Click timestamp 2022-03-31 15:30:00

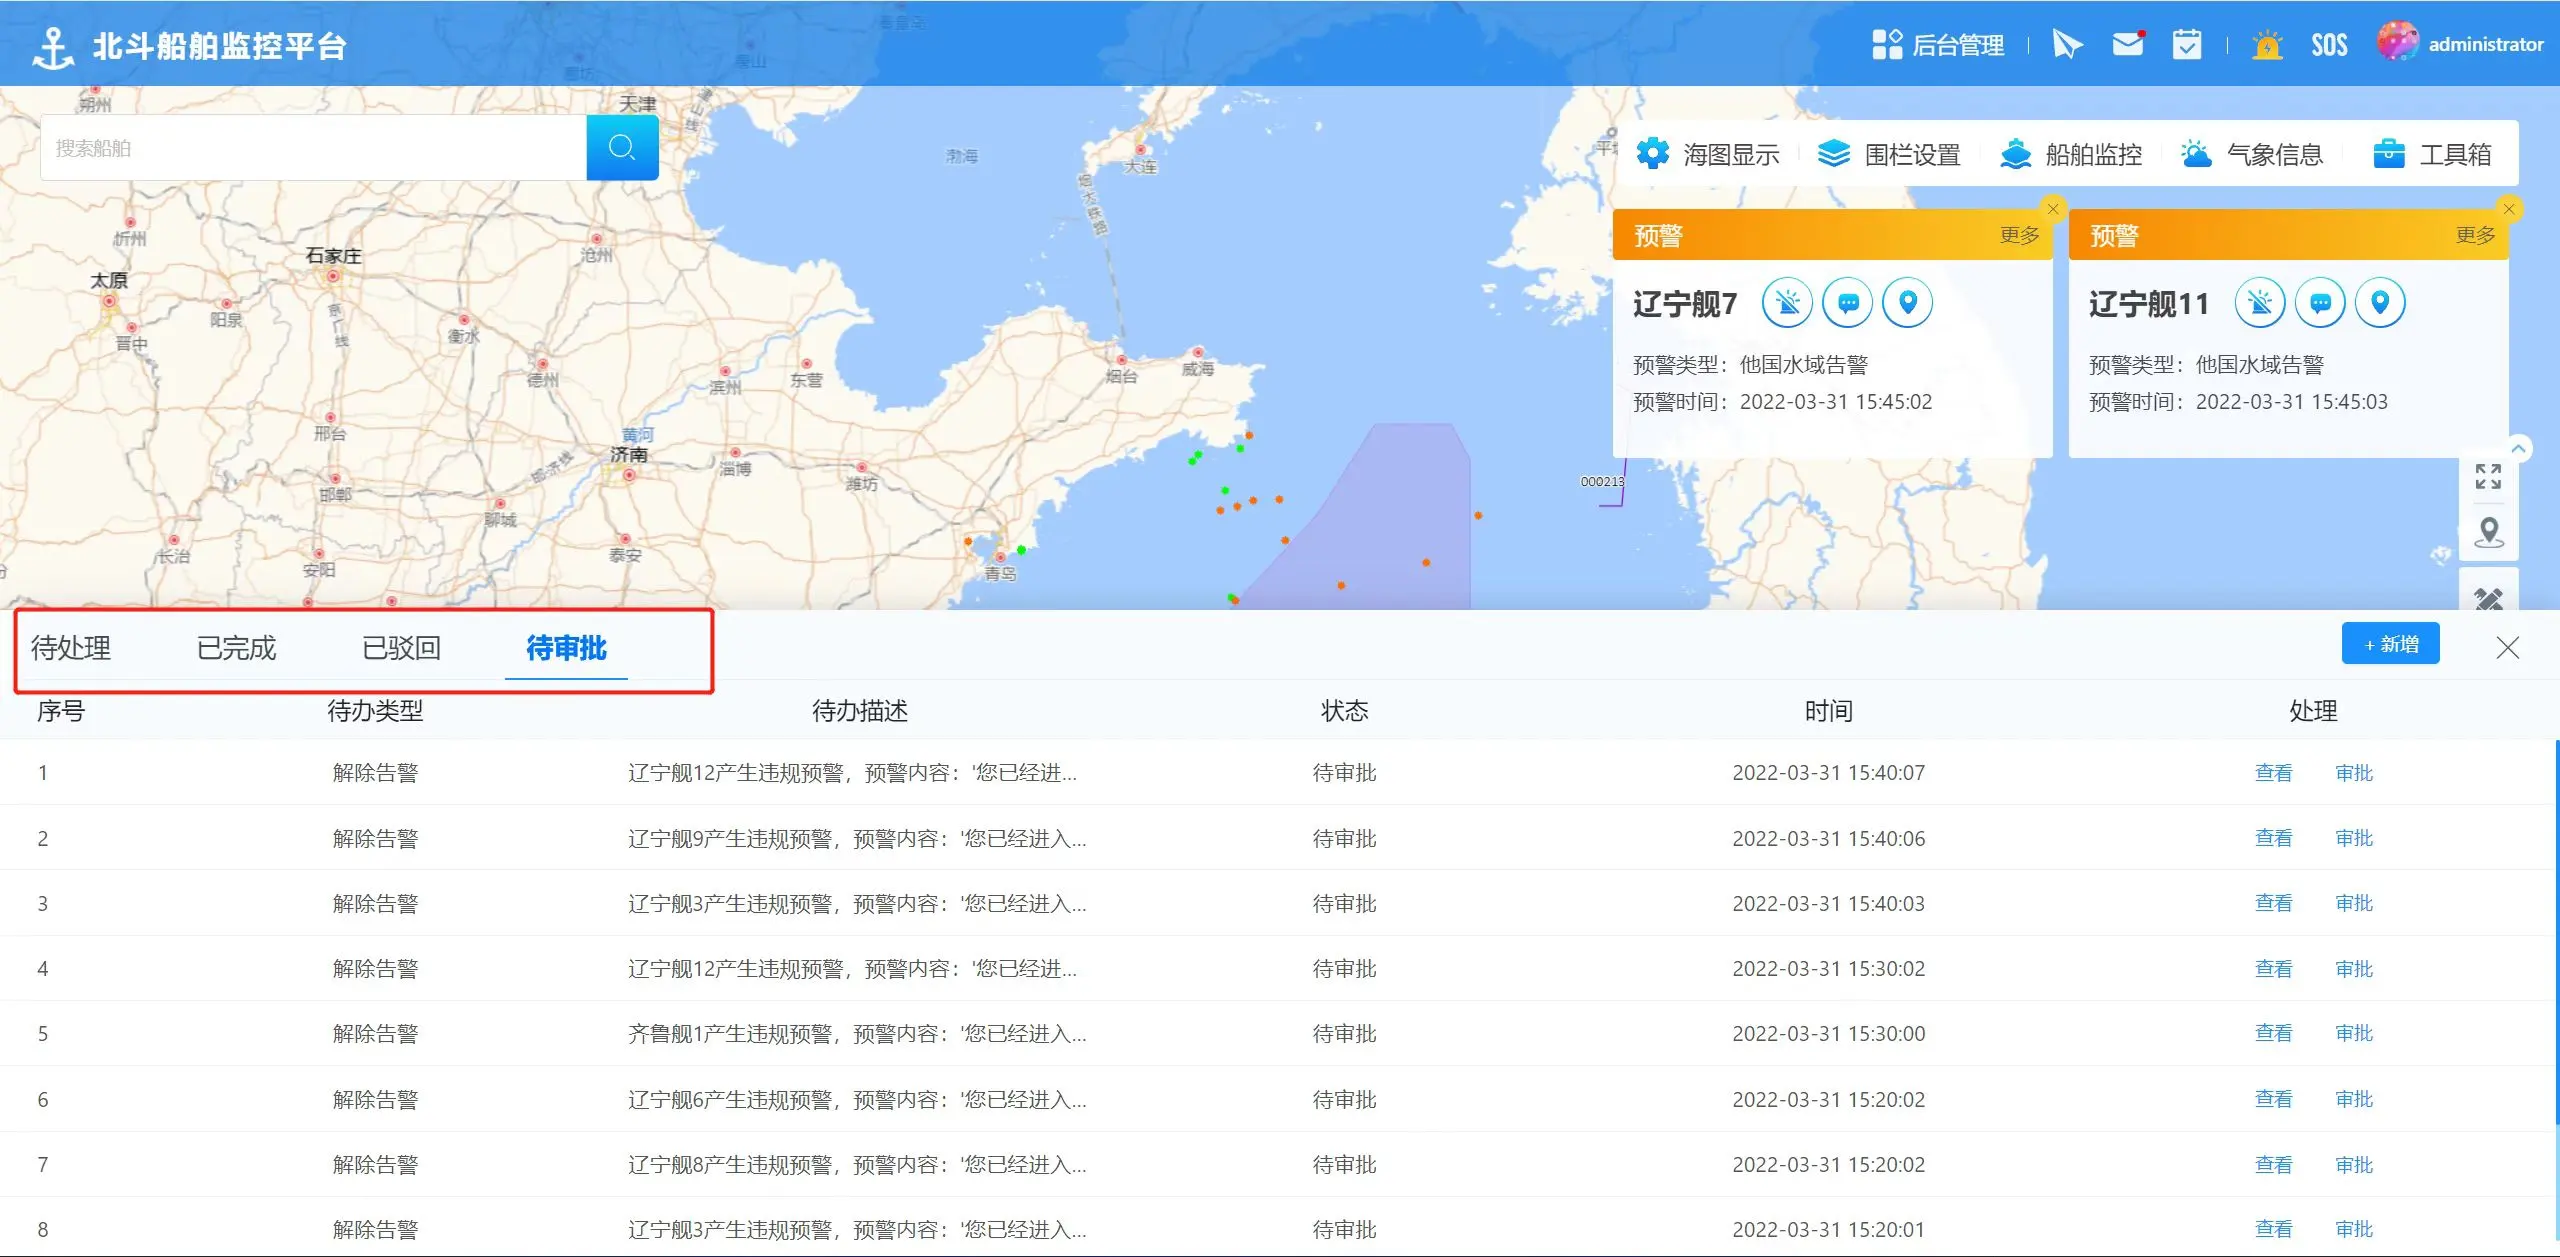pyautogui.click(x=1828, y=1034)
